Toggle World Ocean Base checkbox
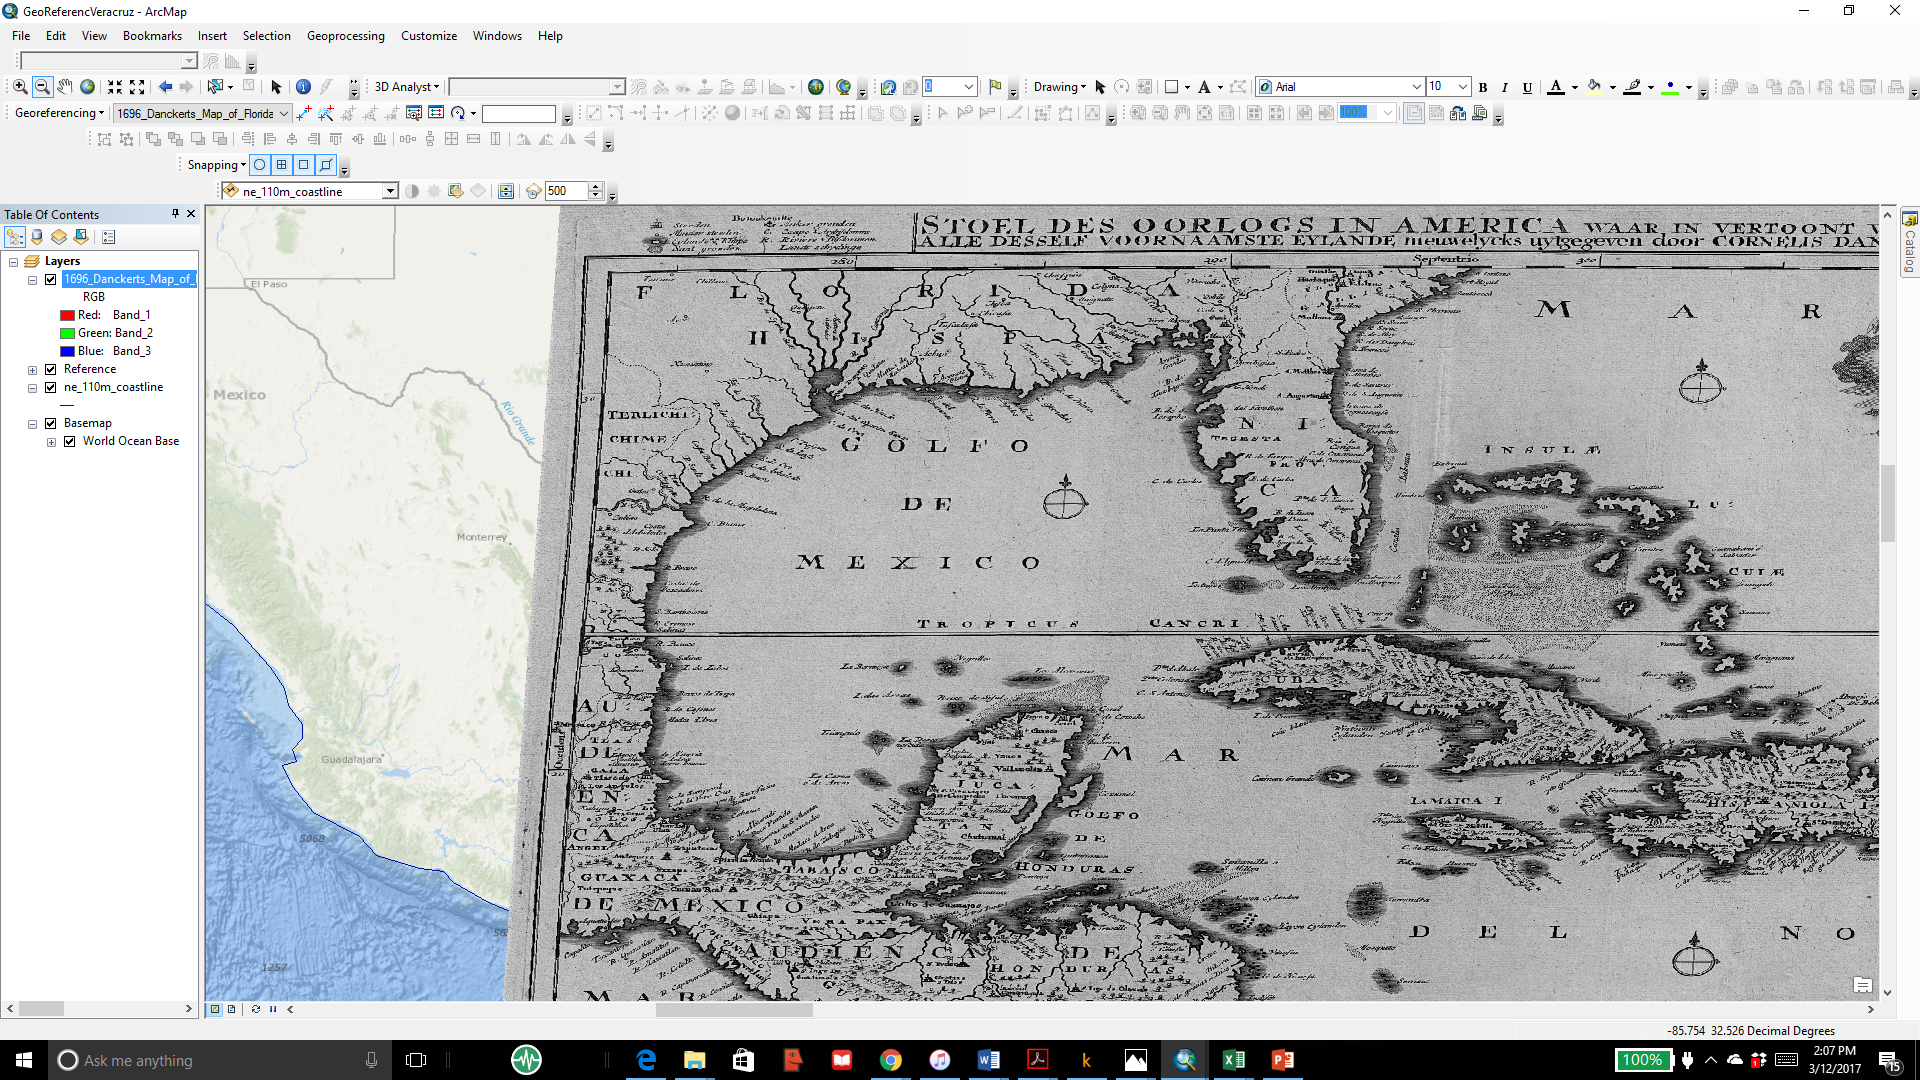Viewport: 1920px width, 1080px height. 69,441
